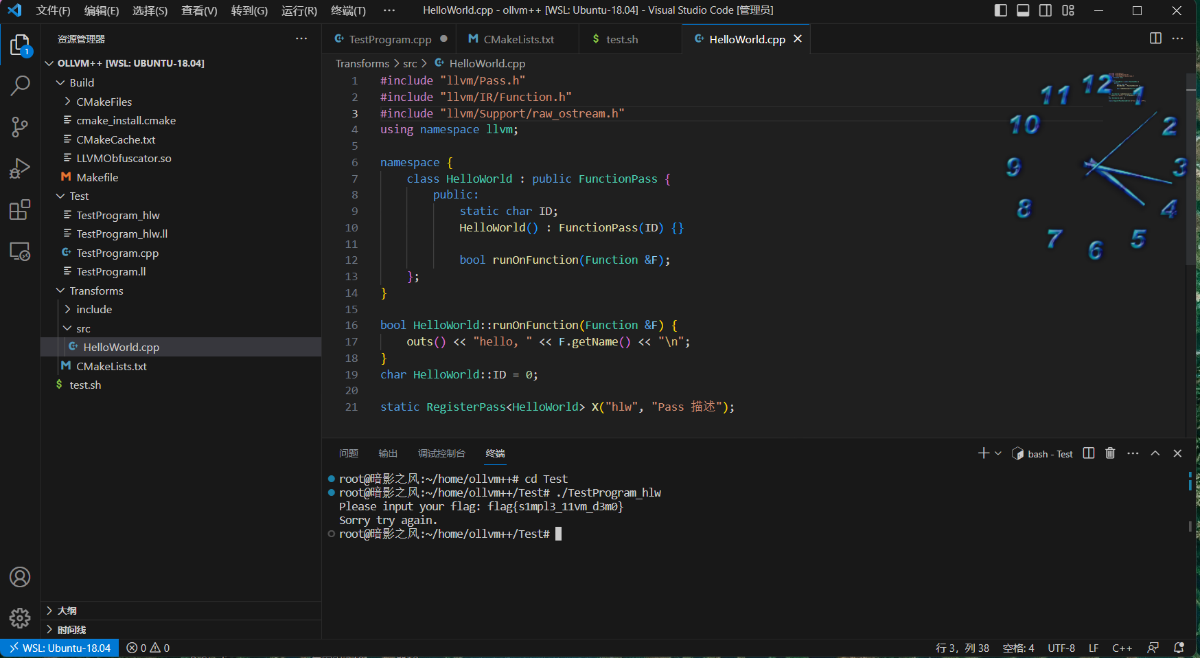Open the Search view in activity bar
1200x658 pixels.
click(20, 86)
